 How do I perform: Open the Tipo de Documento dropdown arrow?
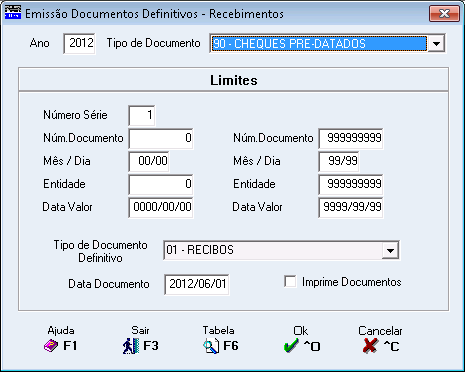(x=436, y=43)
